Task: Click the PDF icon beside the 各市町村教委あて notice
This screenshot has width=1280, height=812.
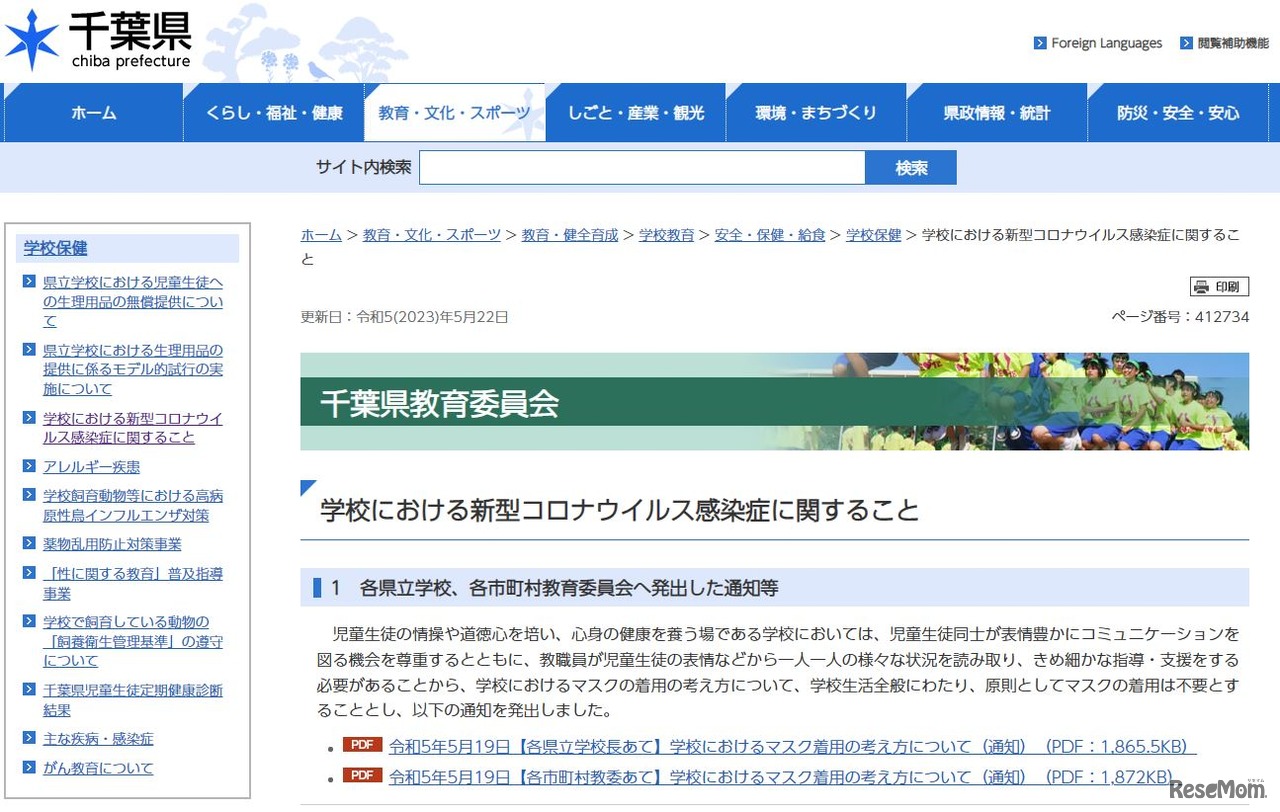Action: point(361,776)
